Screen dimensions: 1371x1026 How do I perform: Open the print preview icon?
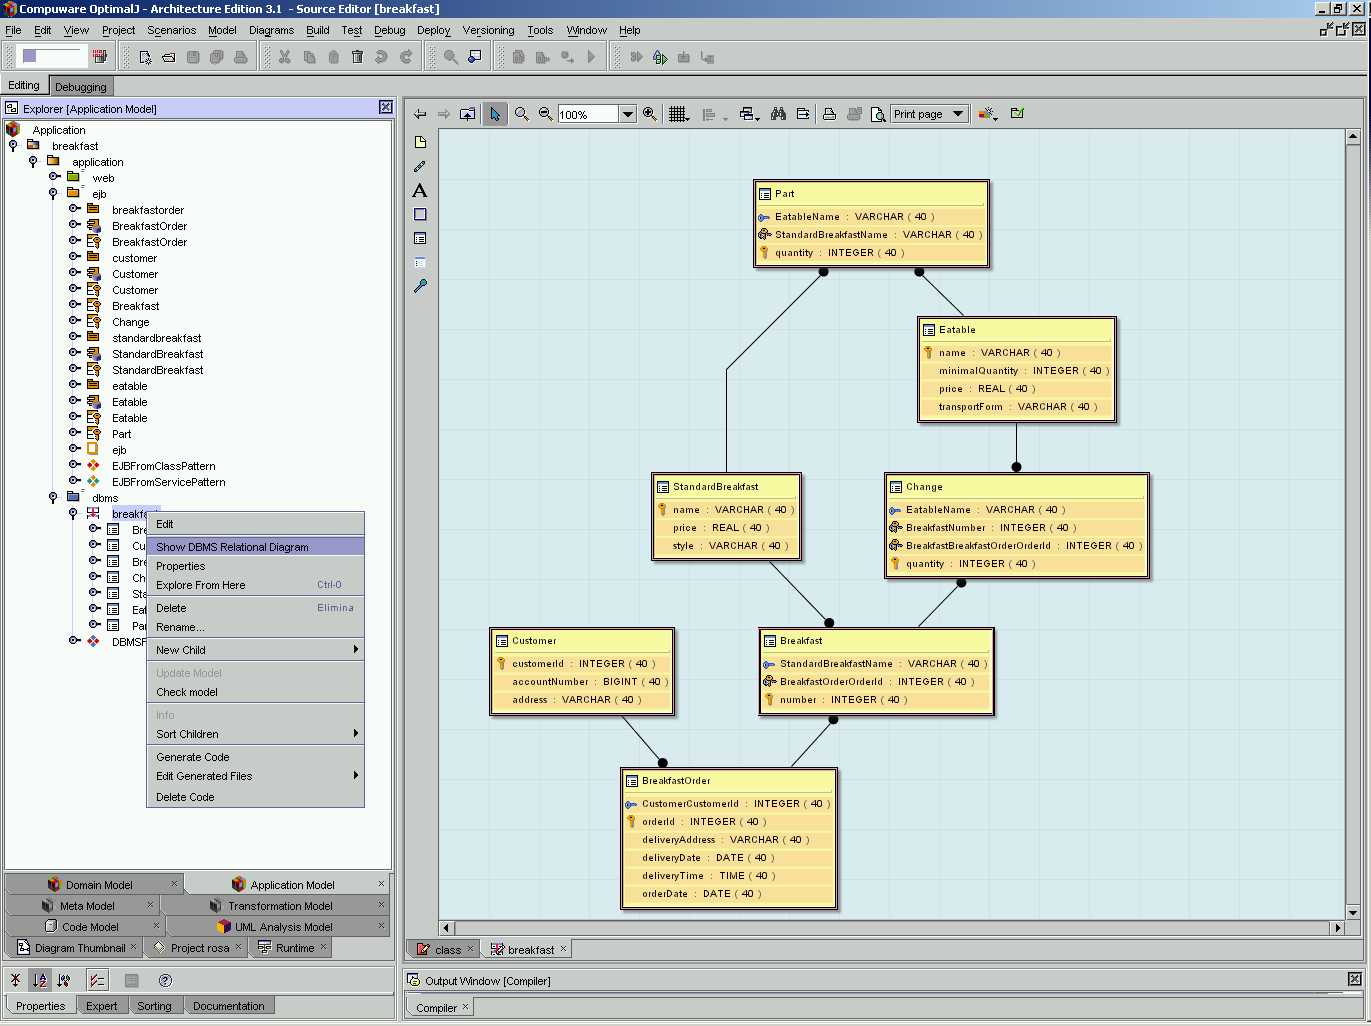(x=878, y=114)
